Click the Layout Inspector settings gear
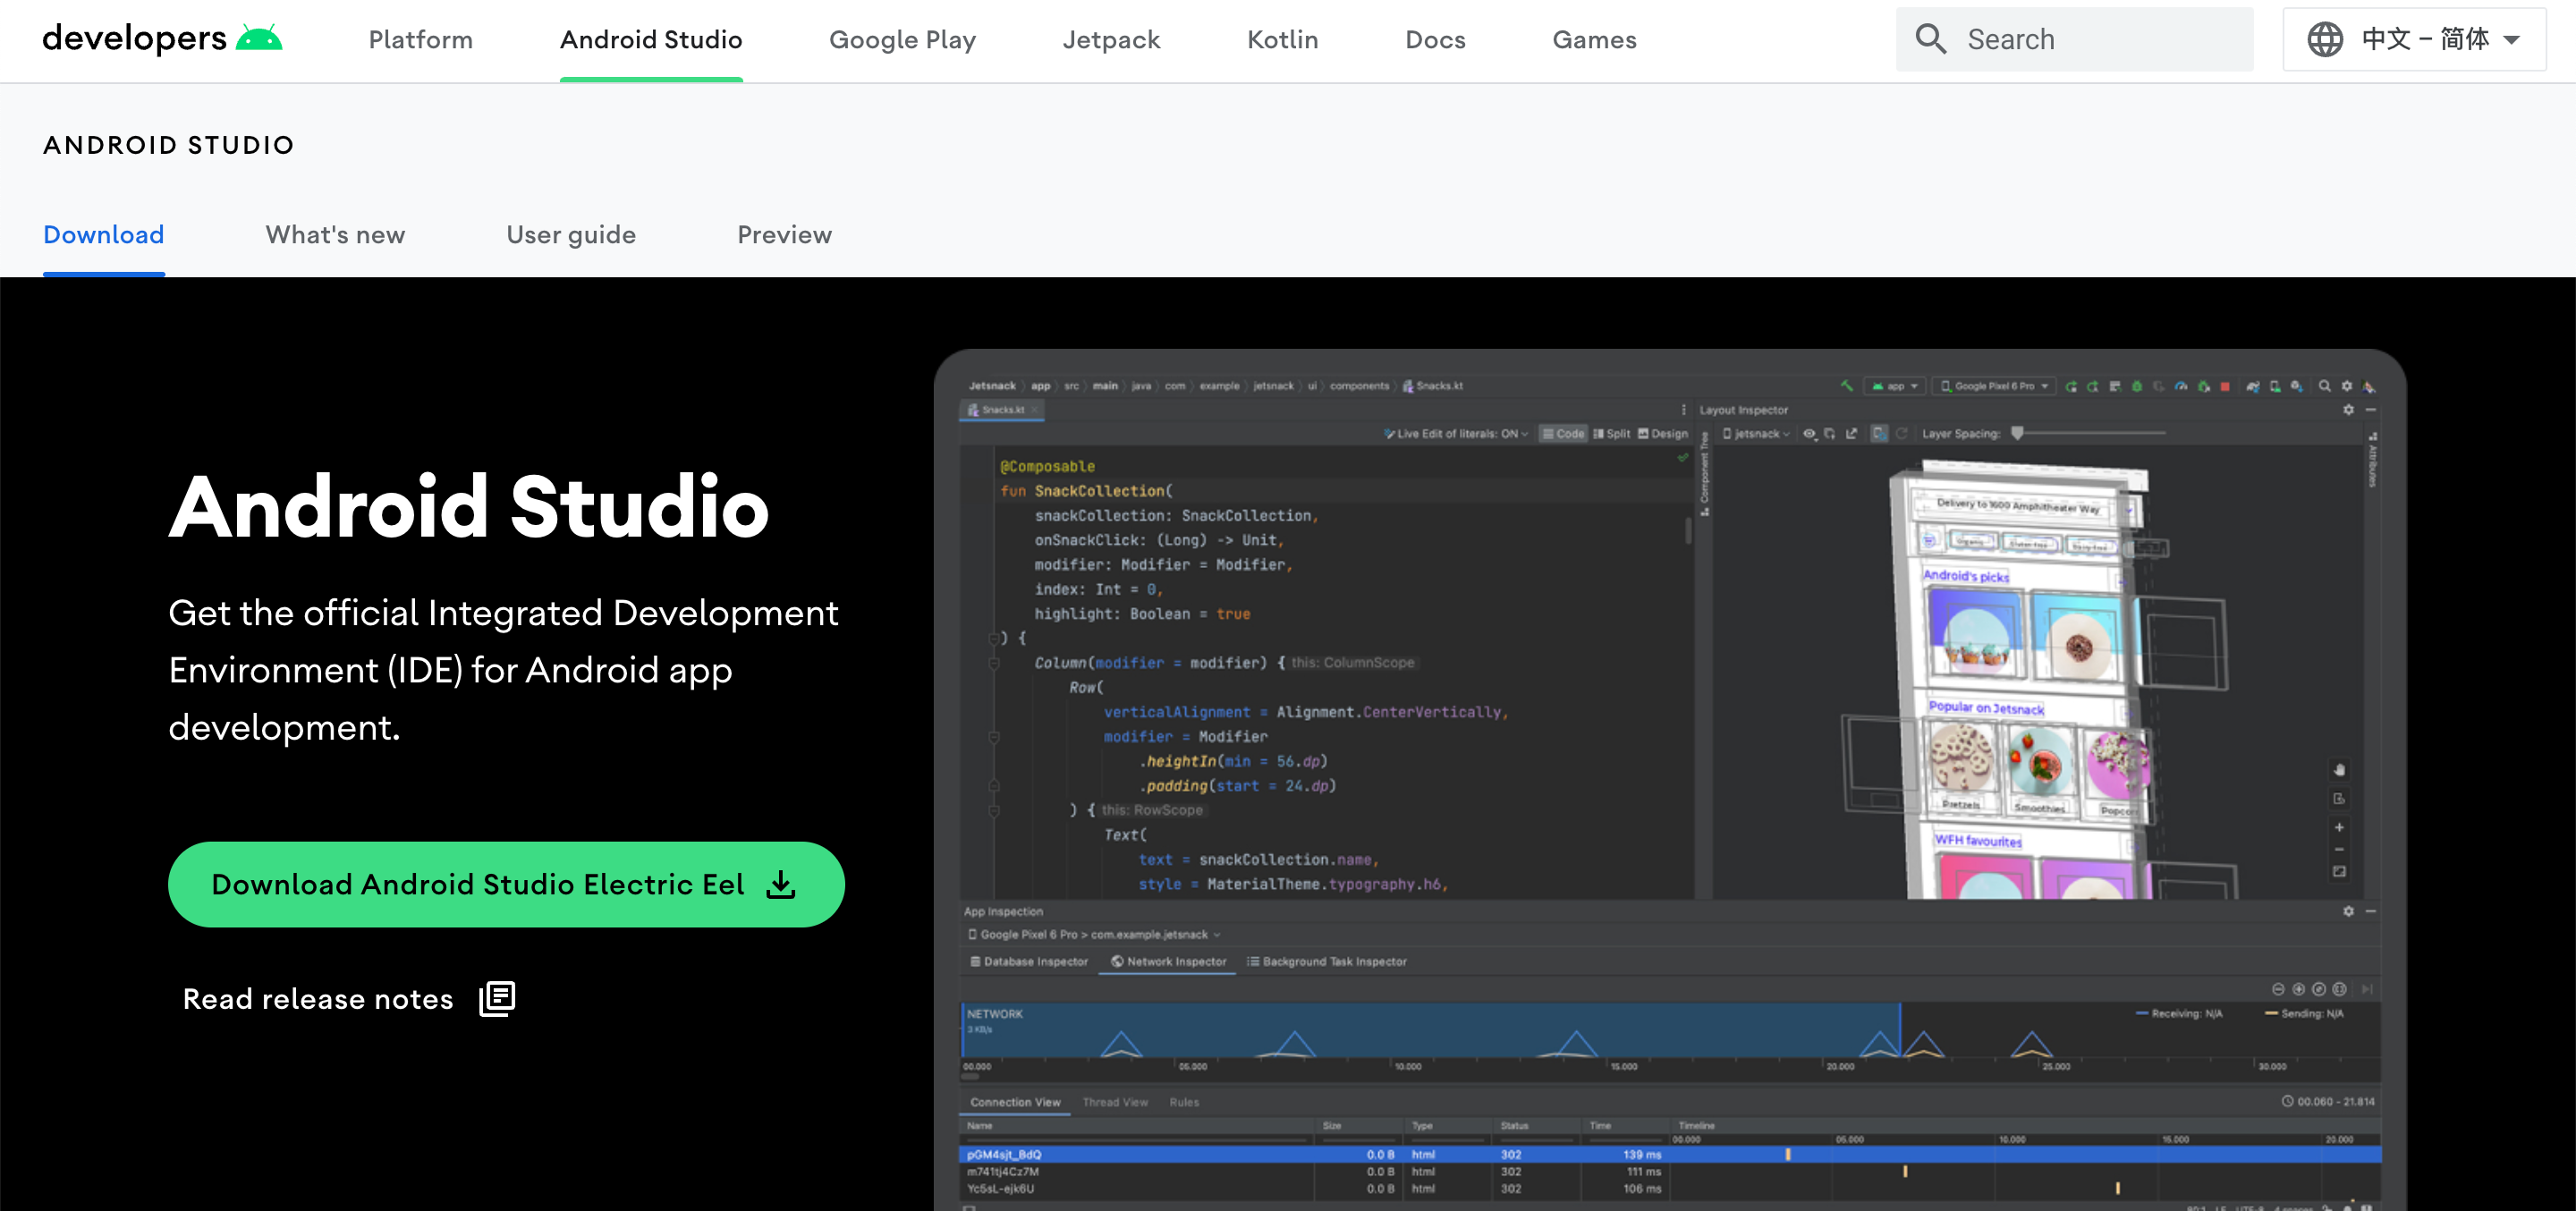 click(2348, 410)
